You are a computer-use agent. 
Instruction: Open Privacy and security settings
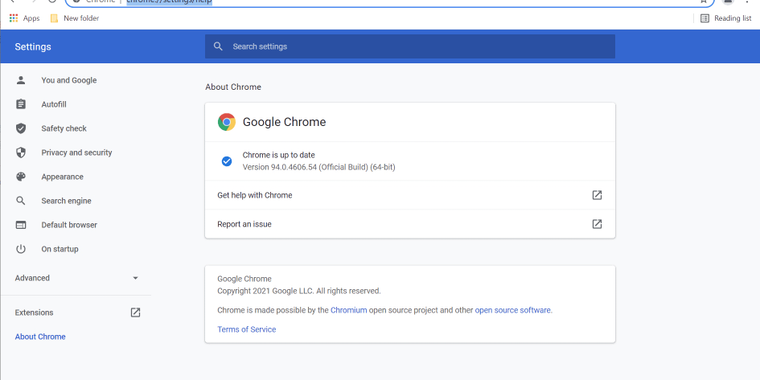[76, 153]
